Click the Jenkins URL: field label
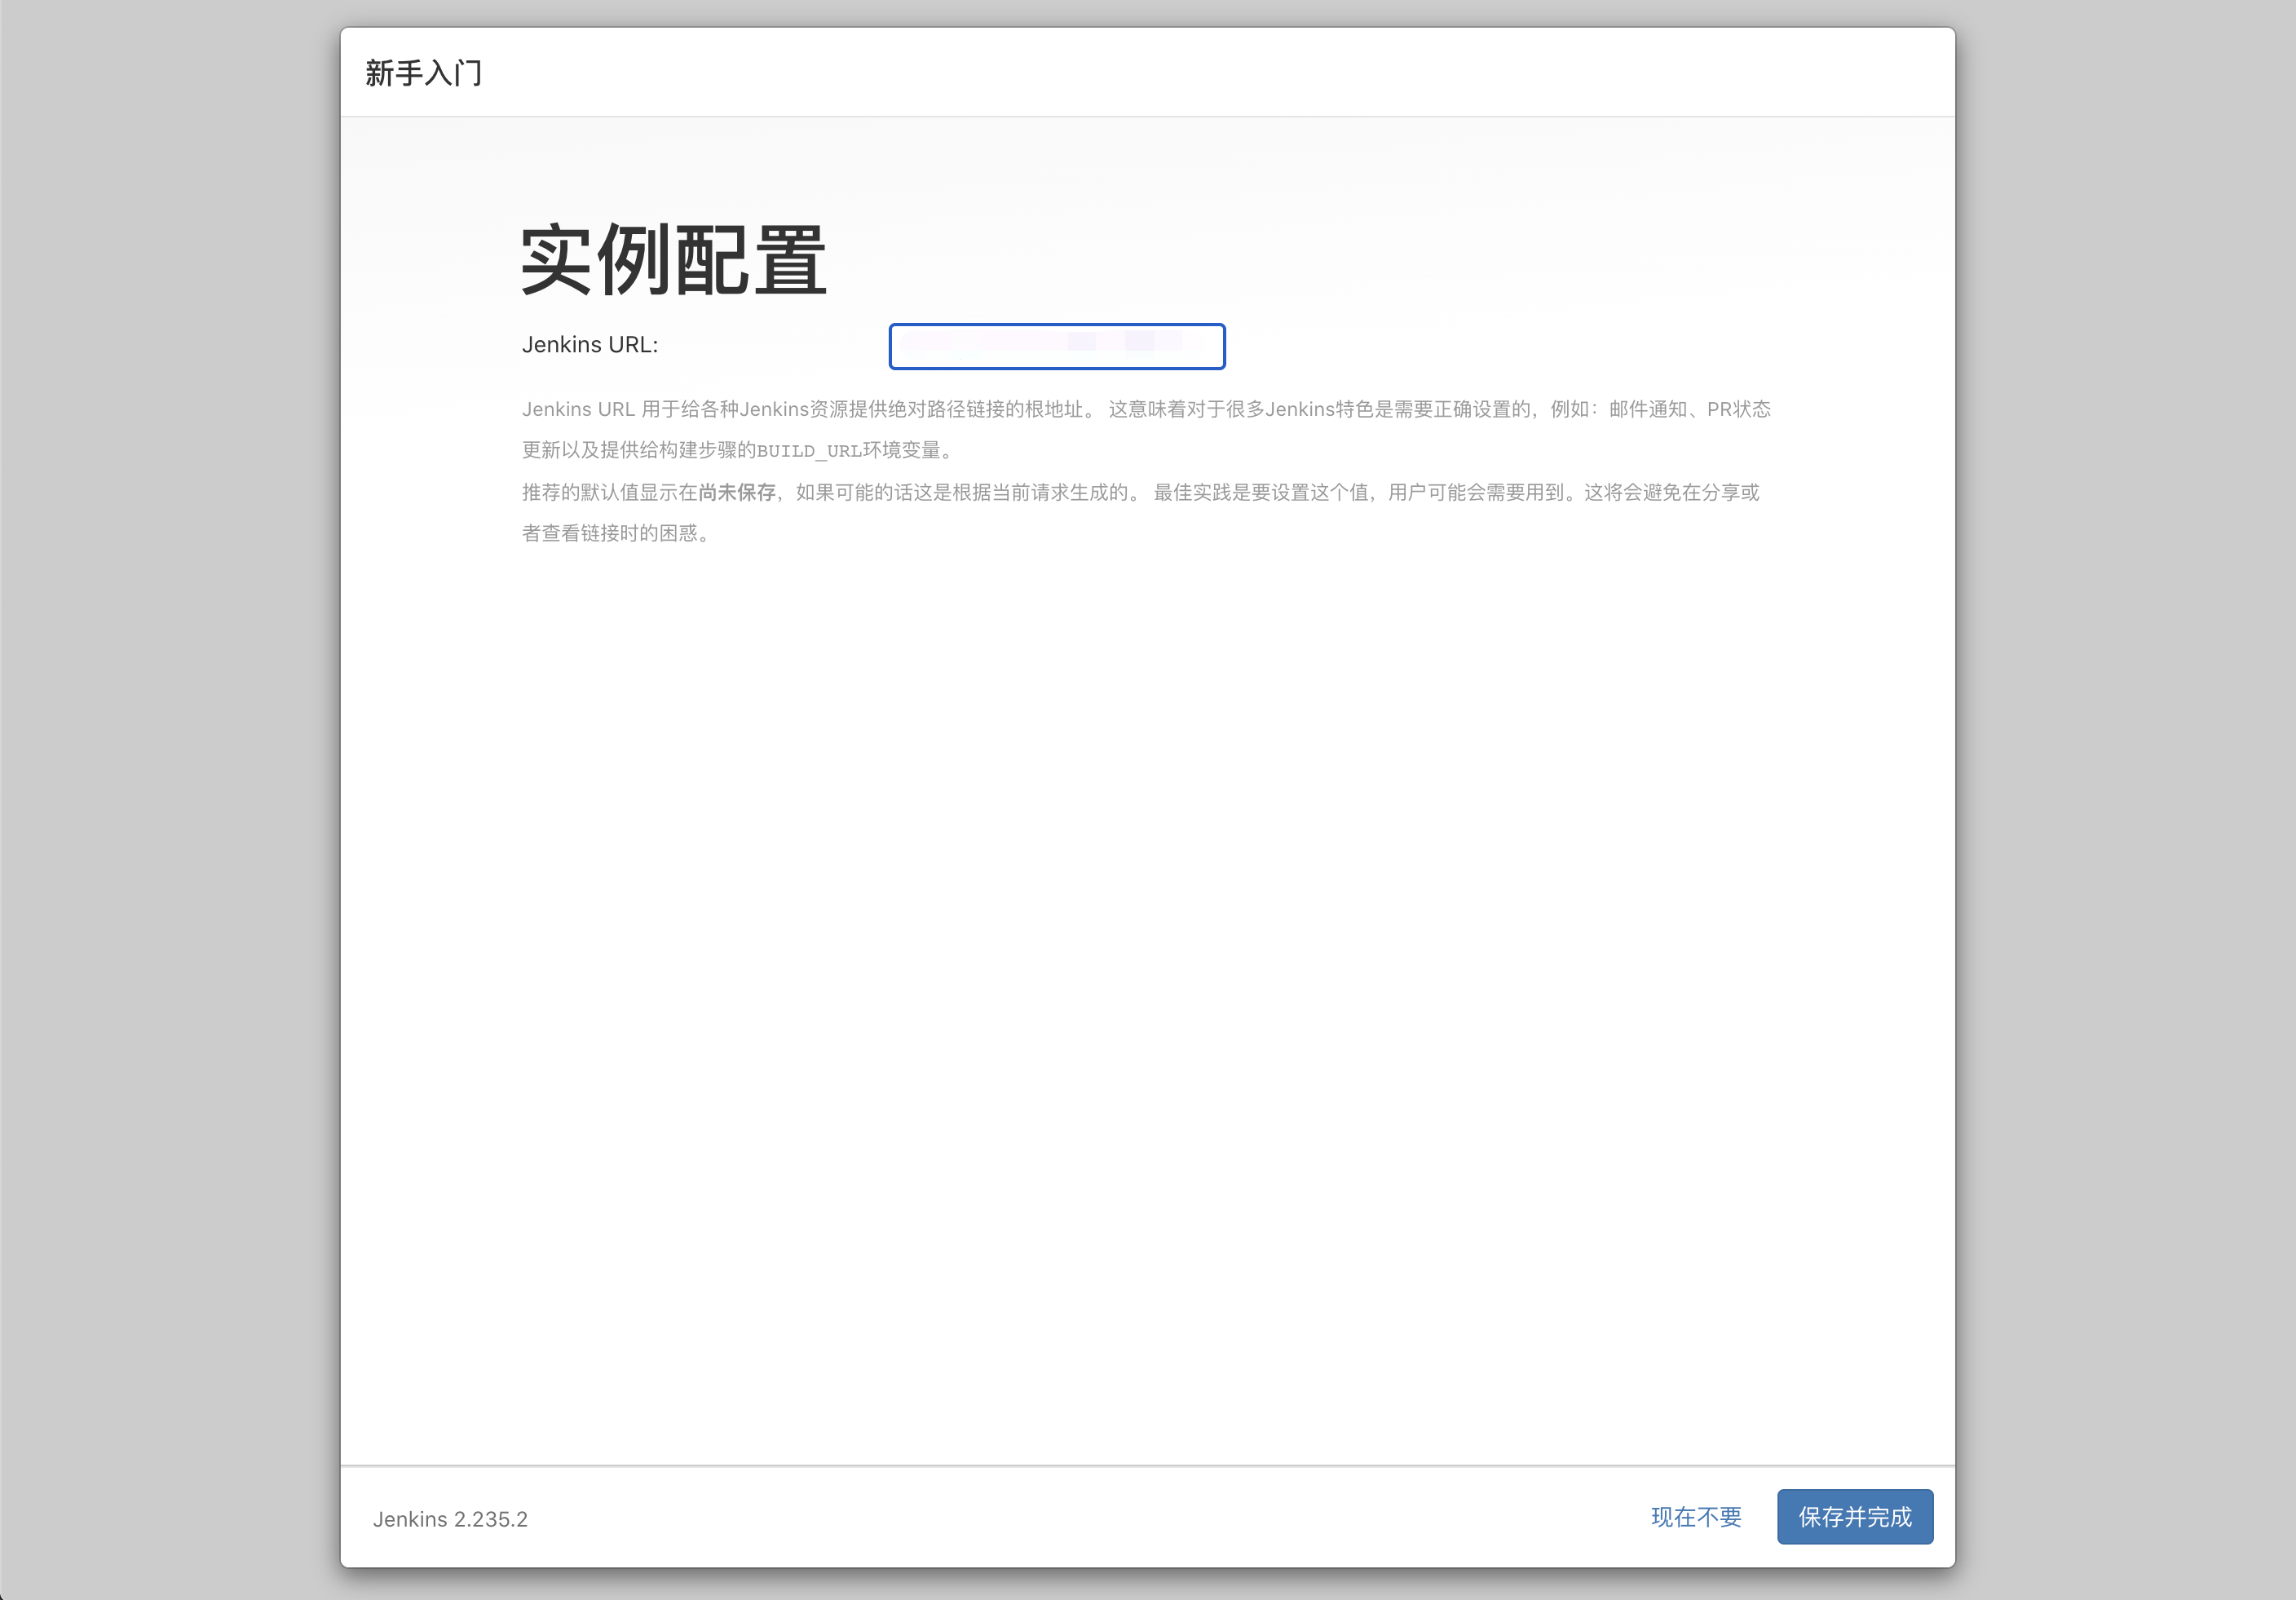Image resolution: width=2296 pixels, height=1600 pixels. [x=590, y=344]
